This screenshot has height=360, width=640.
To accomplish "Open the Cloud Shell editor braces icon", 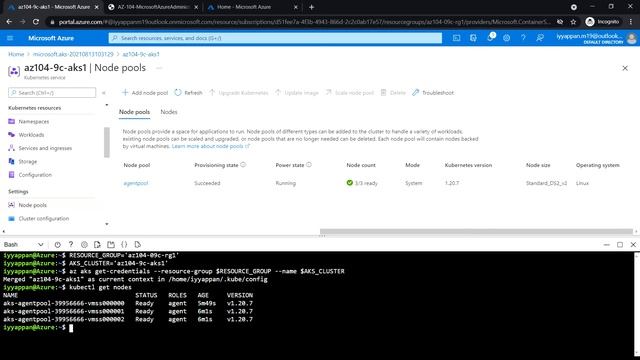I will pyautogui.click(x=124, y=244).
